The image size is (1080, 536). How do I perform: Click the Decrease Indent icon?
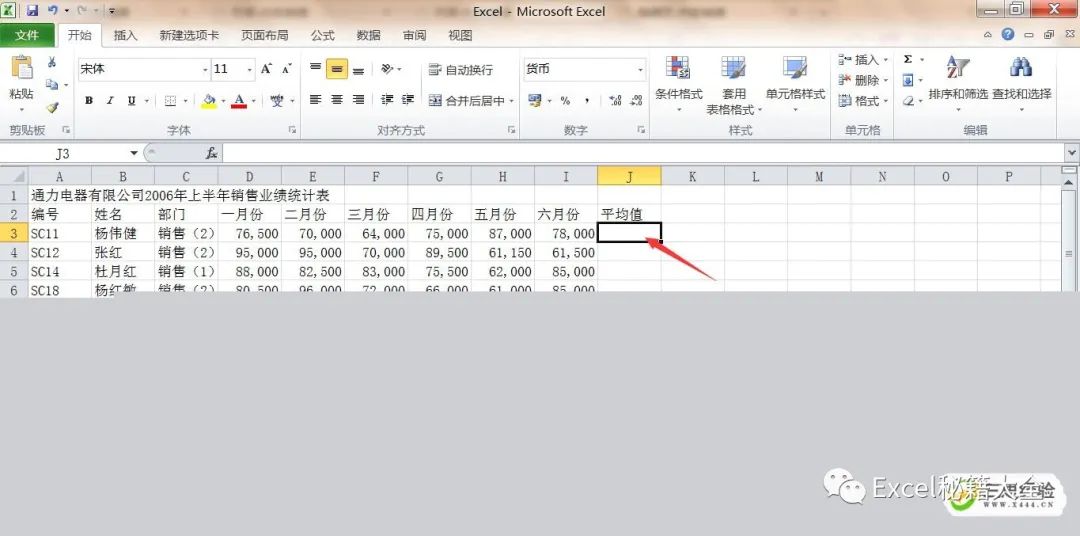(387, 100)
